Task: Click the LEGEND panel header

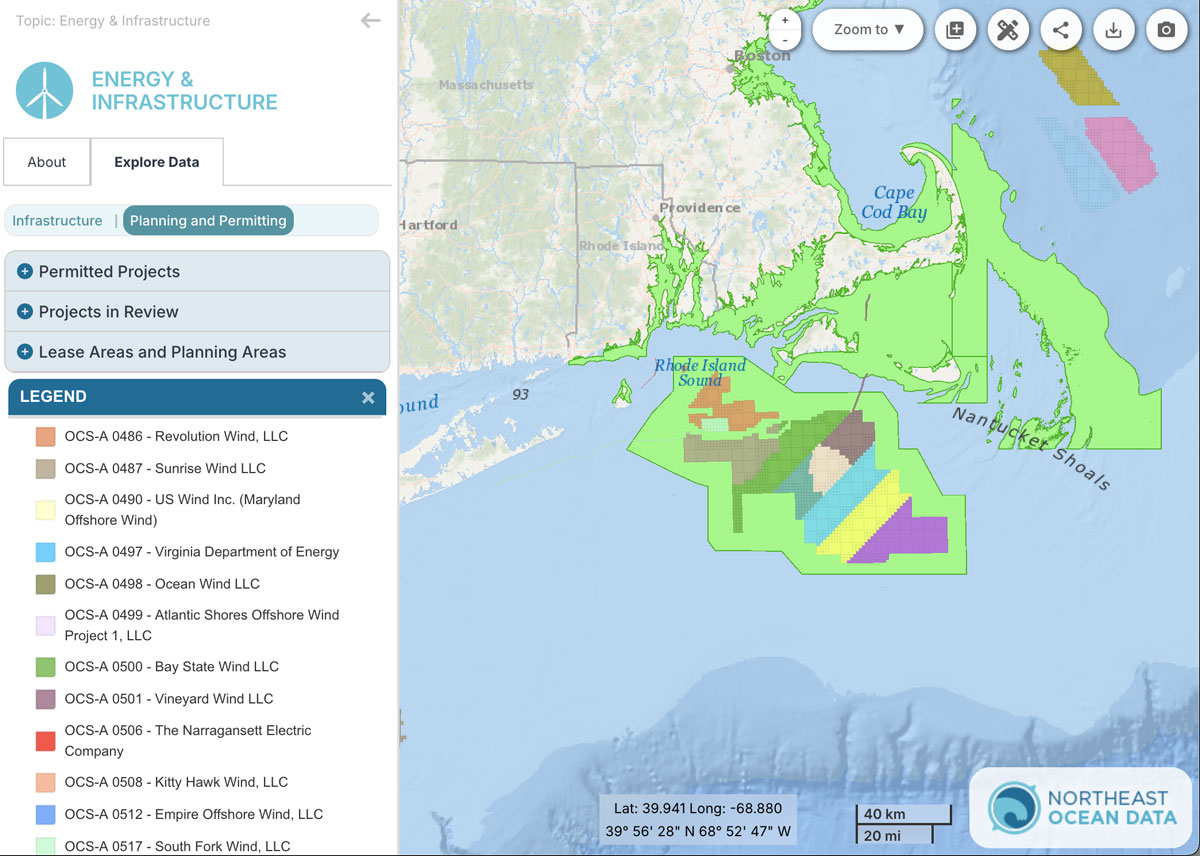Action: [197, 397]
